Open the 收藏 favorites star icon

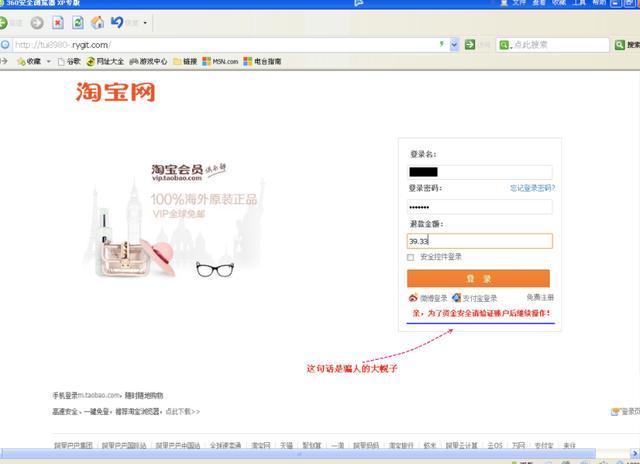point(21,62)
